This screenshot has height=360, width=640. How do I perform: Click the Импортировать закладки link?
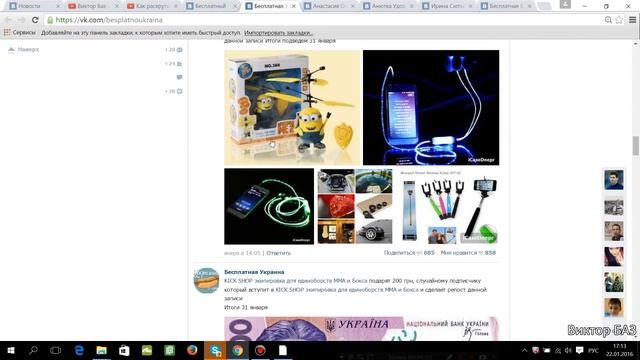coord(278,33)
